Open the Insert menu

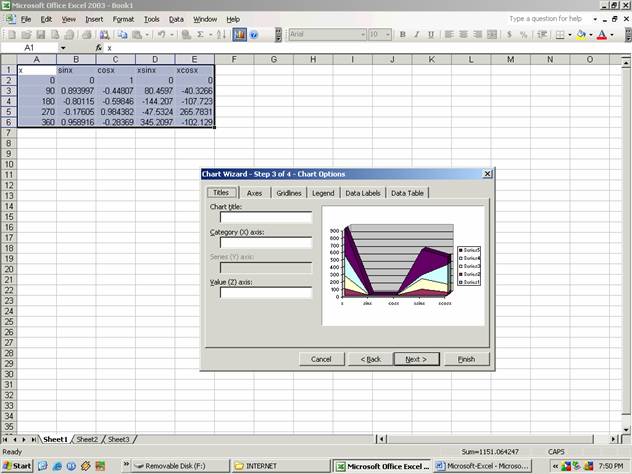94,19
